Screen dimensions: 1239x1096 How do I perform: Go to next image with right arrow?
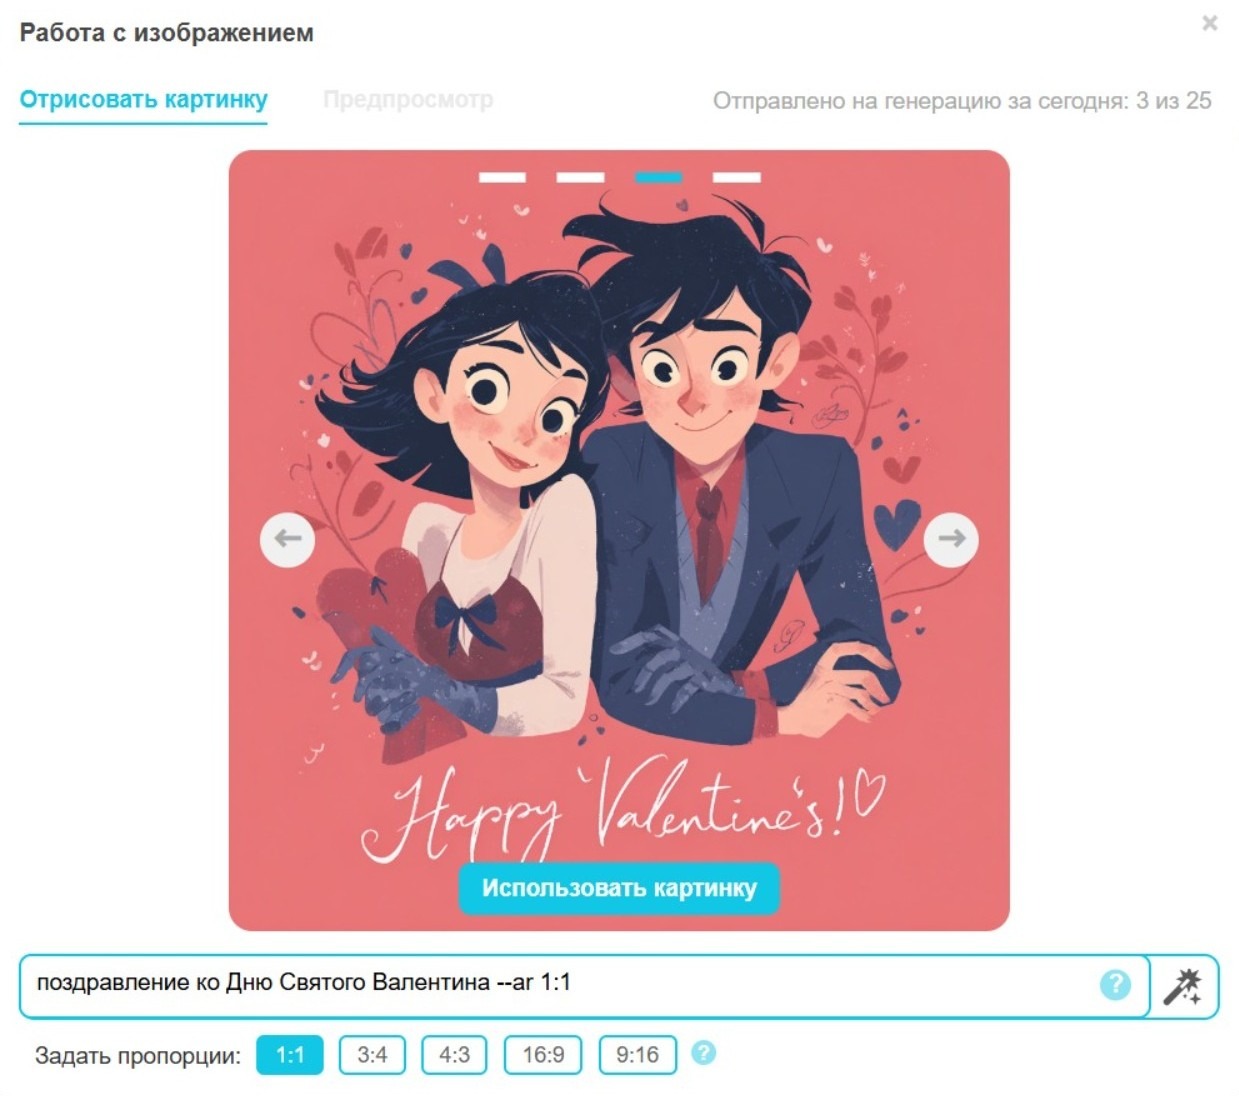(951, 539)
